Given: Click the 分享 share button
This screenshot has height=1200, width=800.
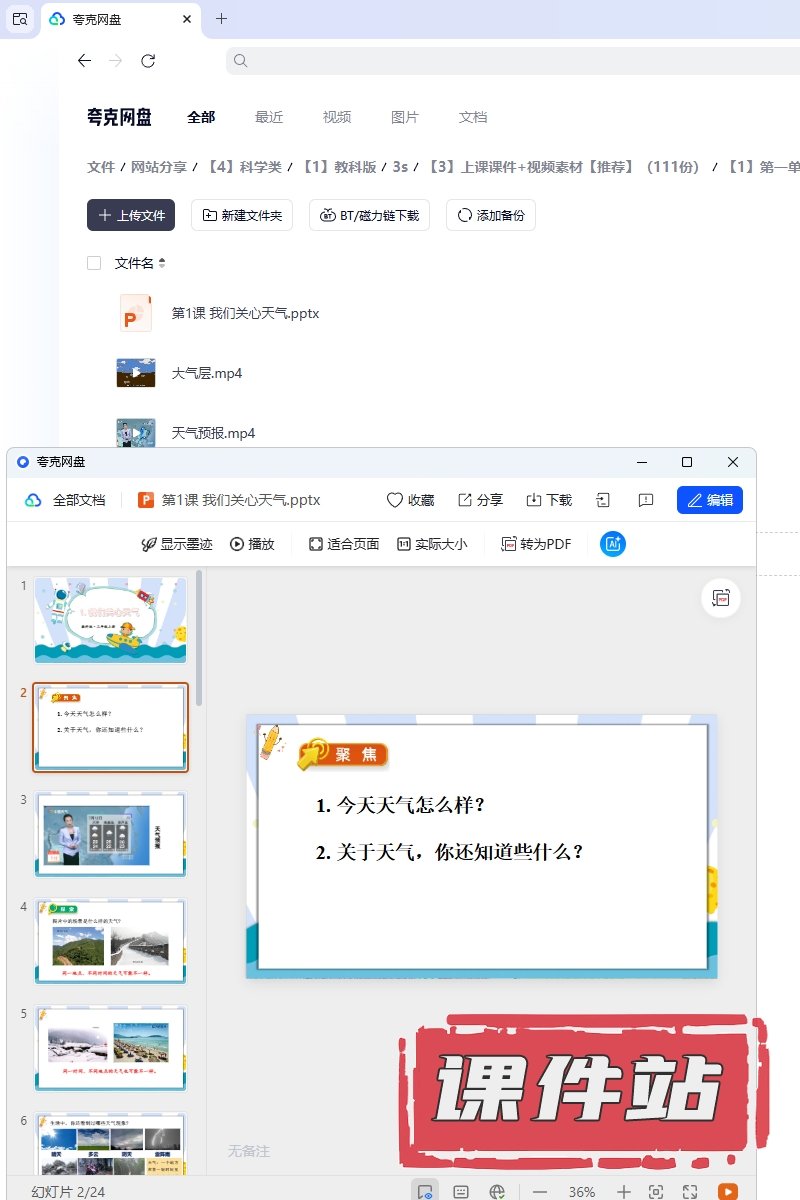Looking at the screenshot, I should click(x=480, y=500).
